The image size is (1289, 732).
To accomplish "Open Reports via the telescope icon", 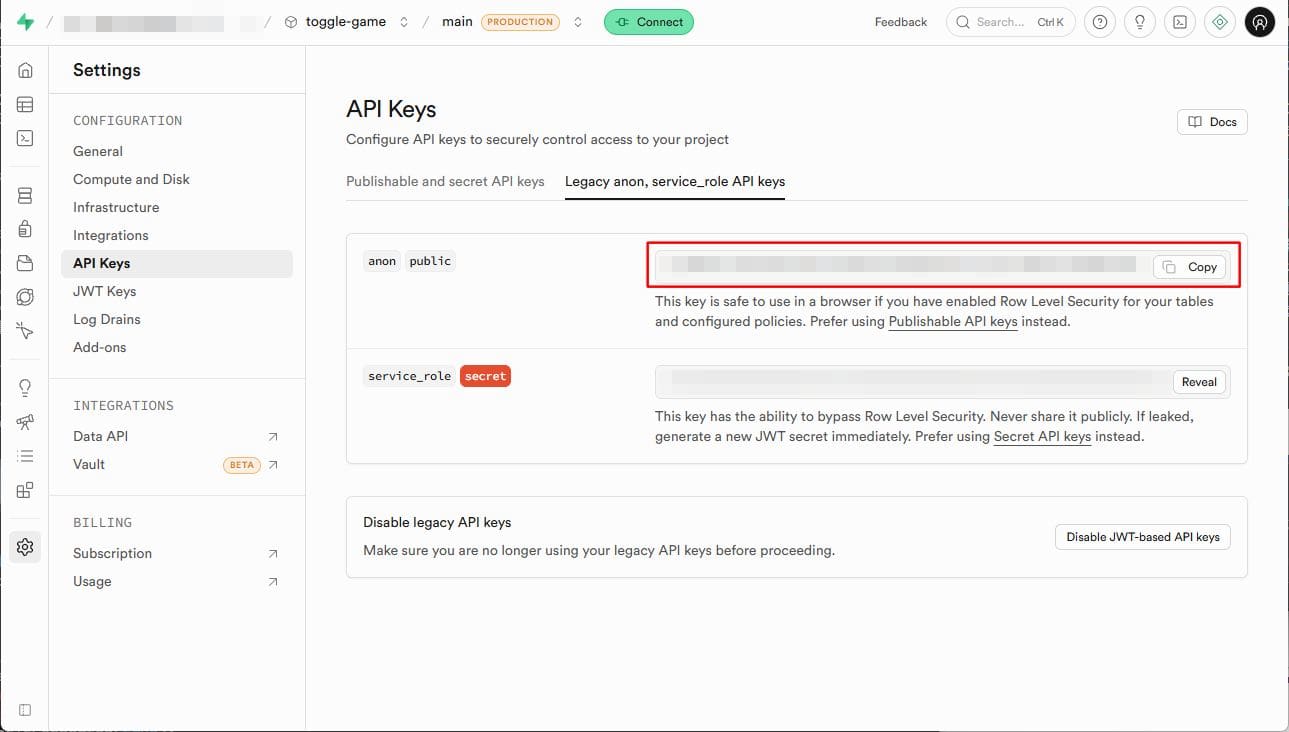I will (25, 422).
